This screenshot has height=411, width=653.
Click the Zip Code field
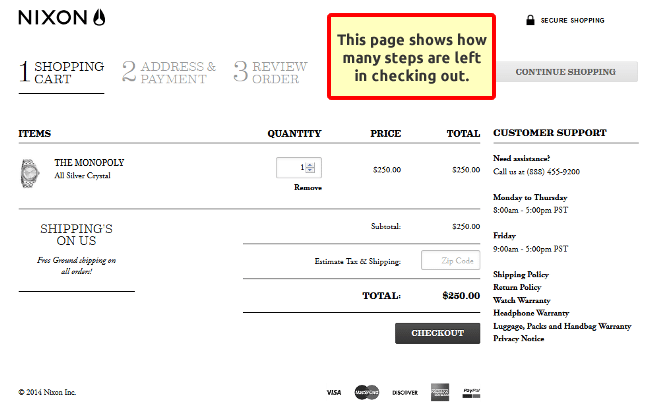click(451, 260)
